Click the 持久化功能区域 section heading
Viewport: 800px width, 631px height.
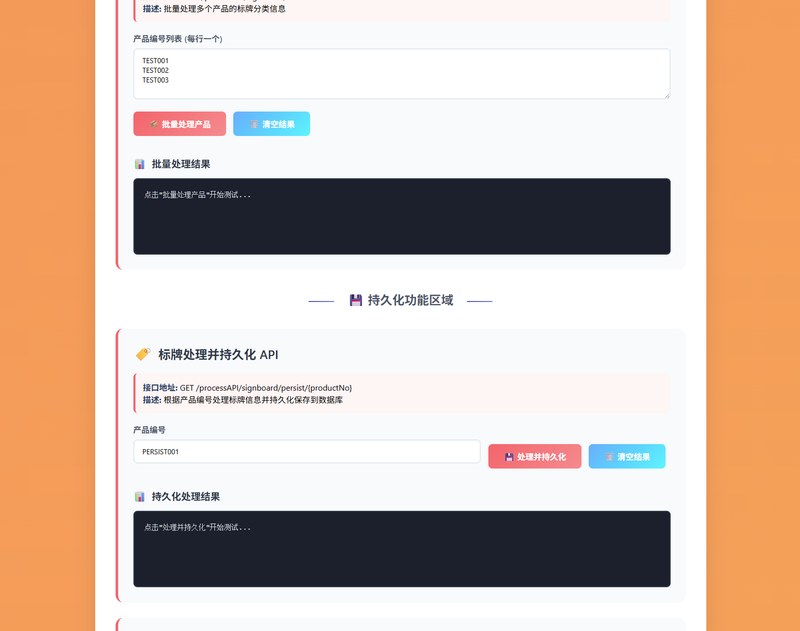tap(410, 300)
